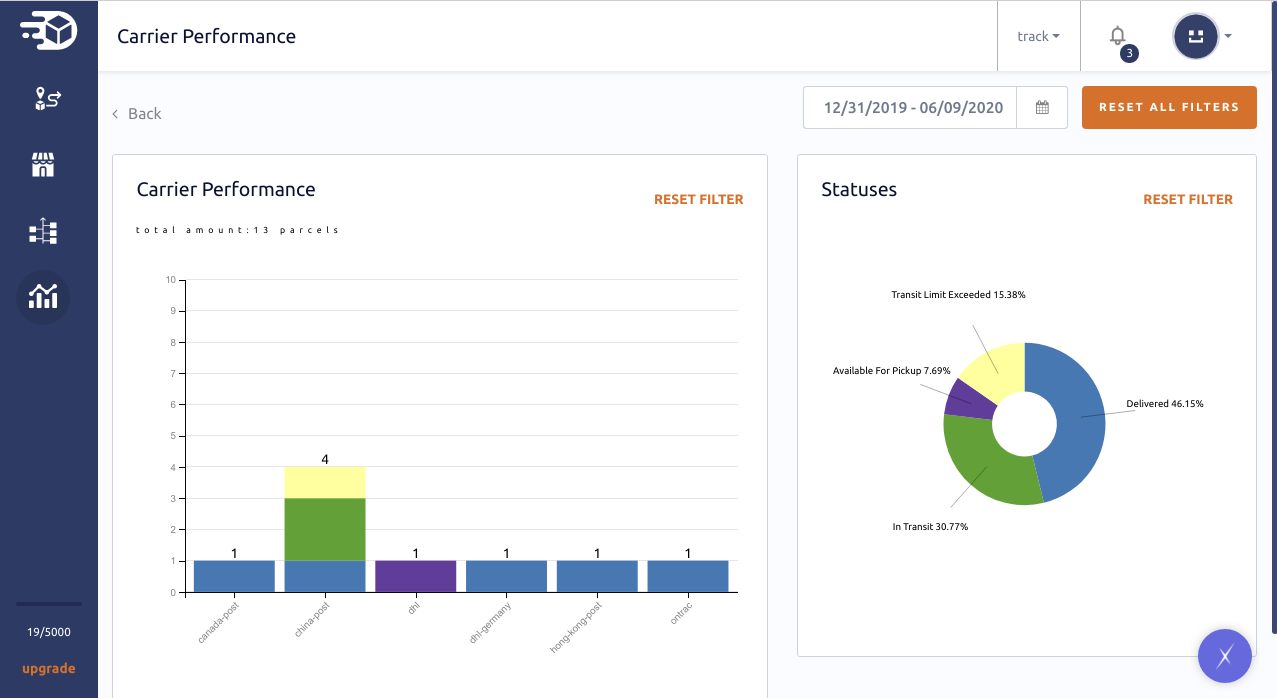Expand the track dropdown menu

coord(1038,36)
